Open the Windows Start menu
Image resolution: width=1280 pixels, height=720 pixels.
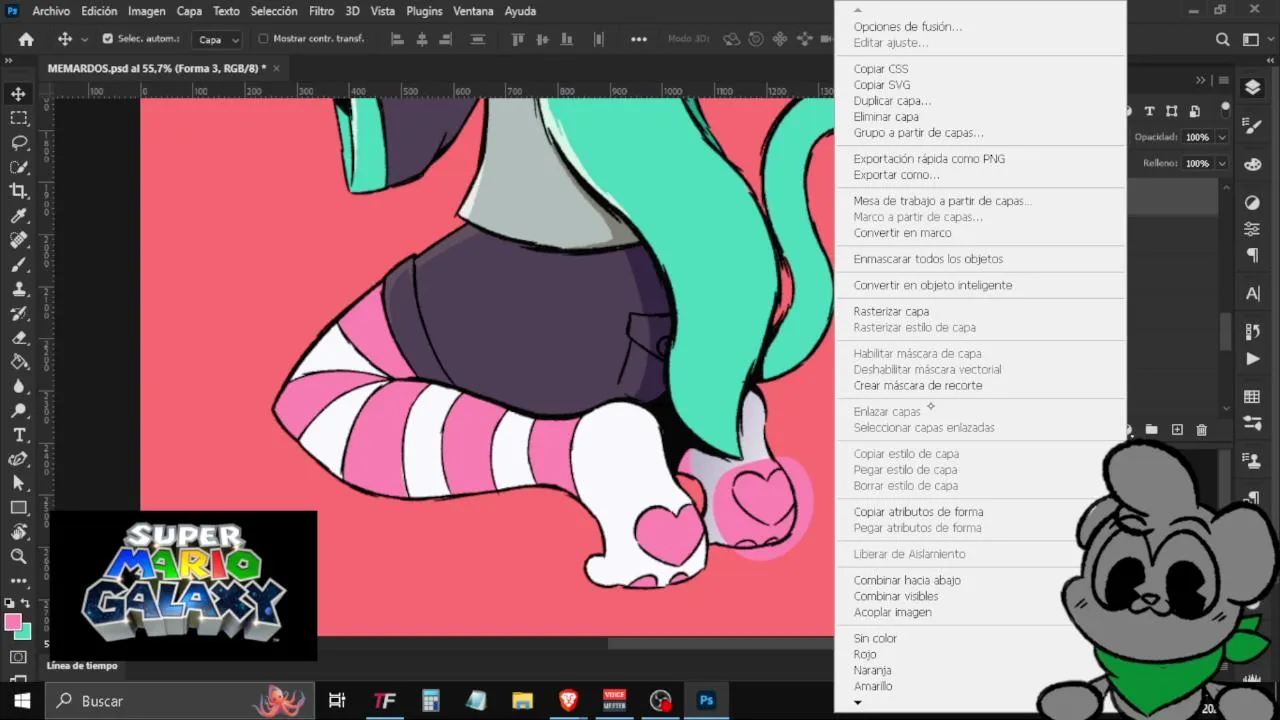(x=22, y=701)
